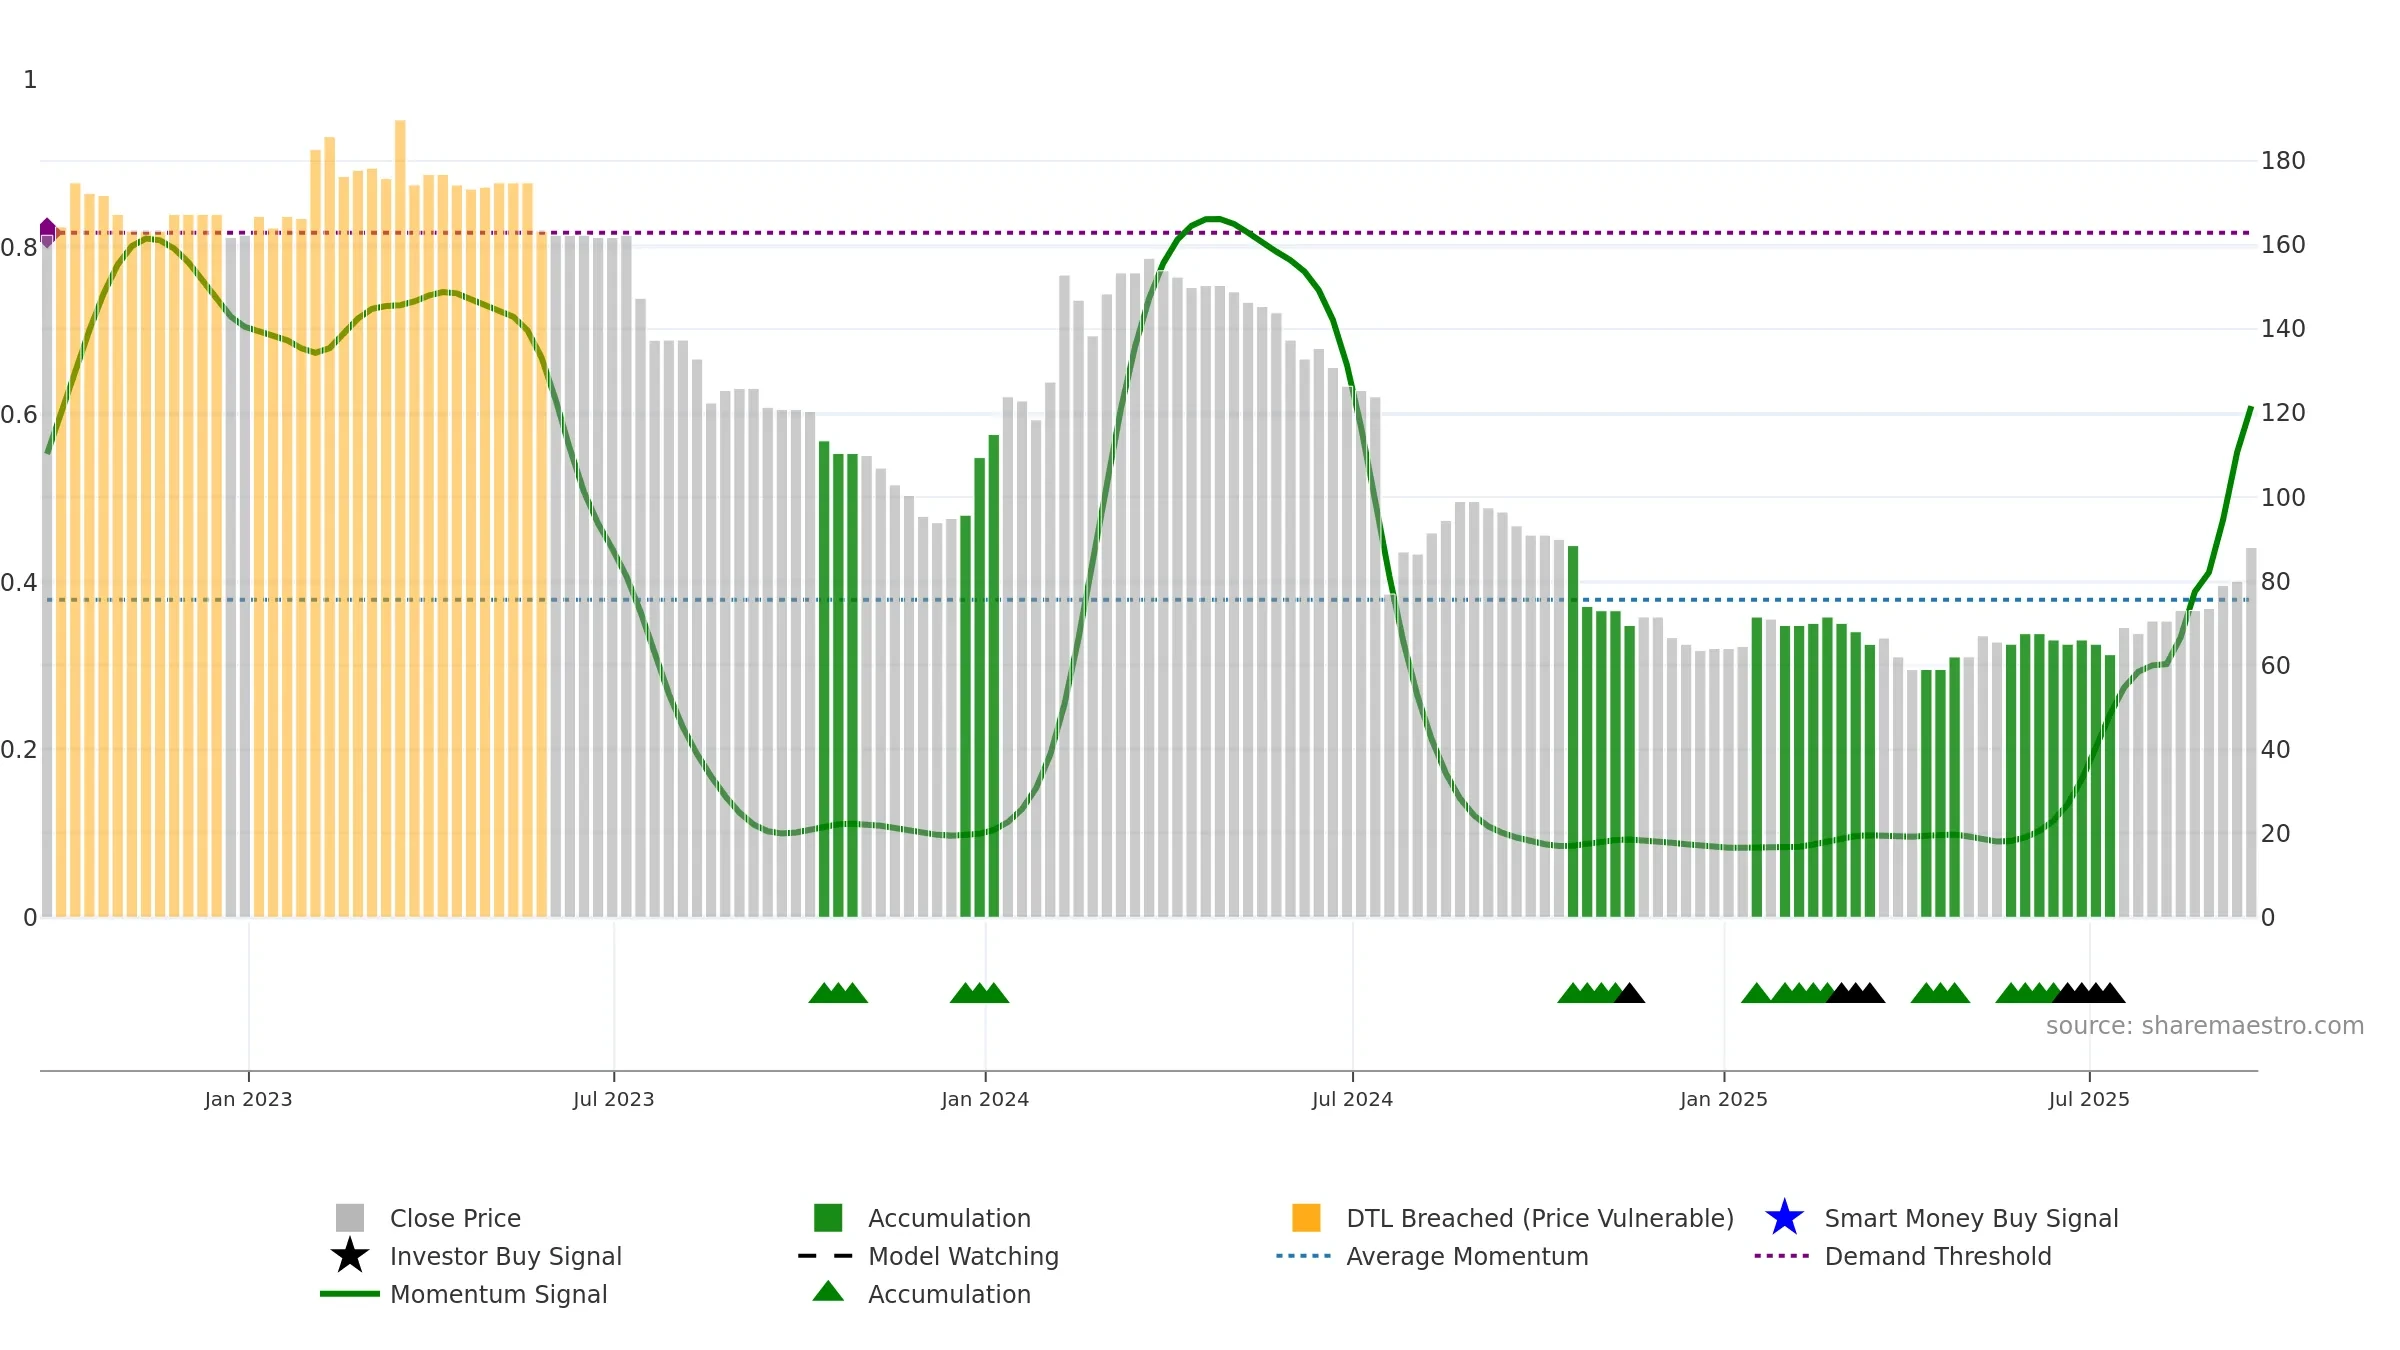Click the green Accumulation square legend icon
This screenshot has height=1350, width=2400.
click(828, 1218)
